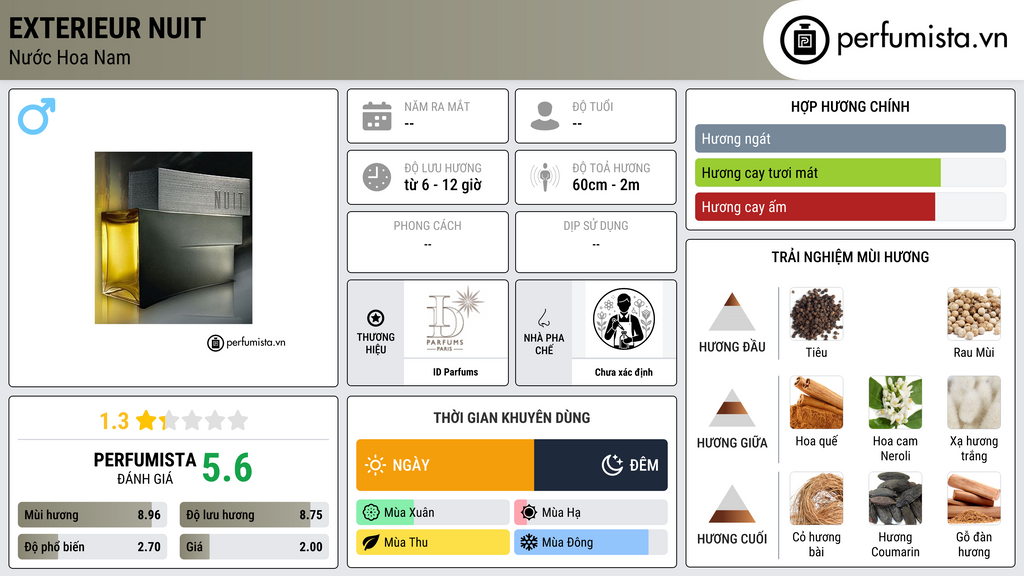Click the Độ lưu hương score bar
Screen dimensions: 1024x576
[x=254, y=515]
